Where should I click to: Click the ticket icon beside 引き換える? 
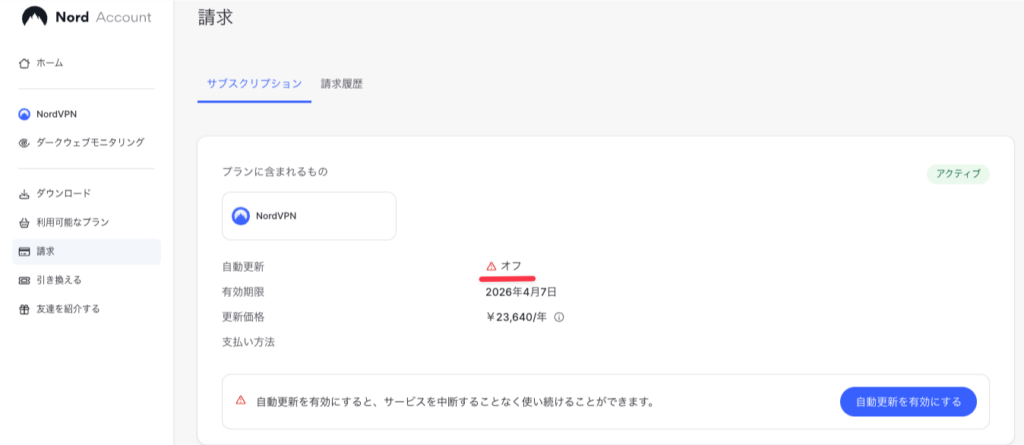pyautogui.click(x=24, y=280)
